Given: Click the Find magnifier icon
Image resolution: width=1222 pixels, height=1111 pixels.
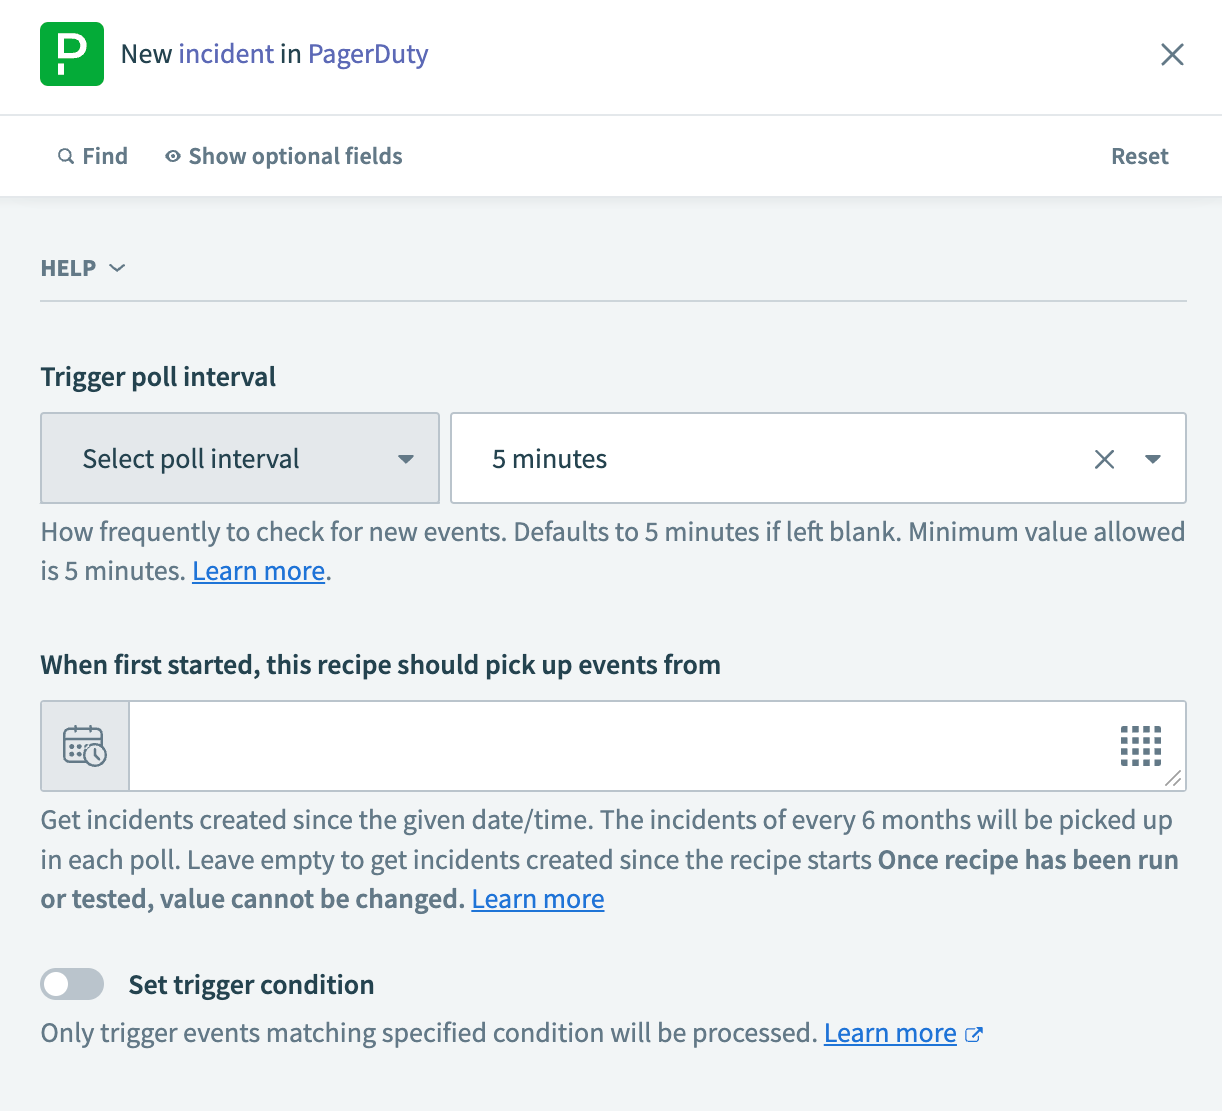Looking at the screenshot, I should click(x=64, y=156).
